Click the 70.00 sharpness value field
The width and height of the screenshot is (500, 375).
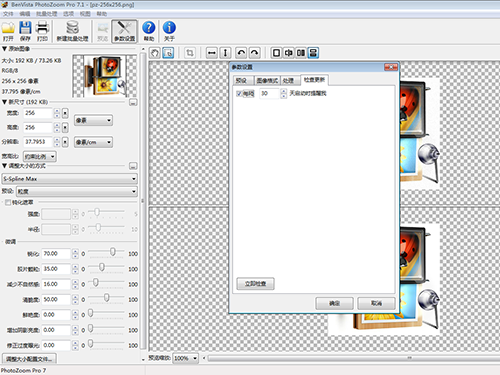[x=56, y=254]
